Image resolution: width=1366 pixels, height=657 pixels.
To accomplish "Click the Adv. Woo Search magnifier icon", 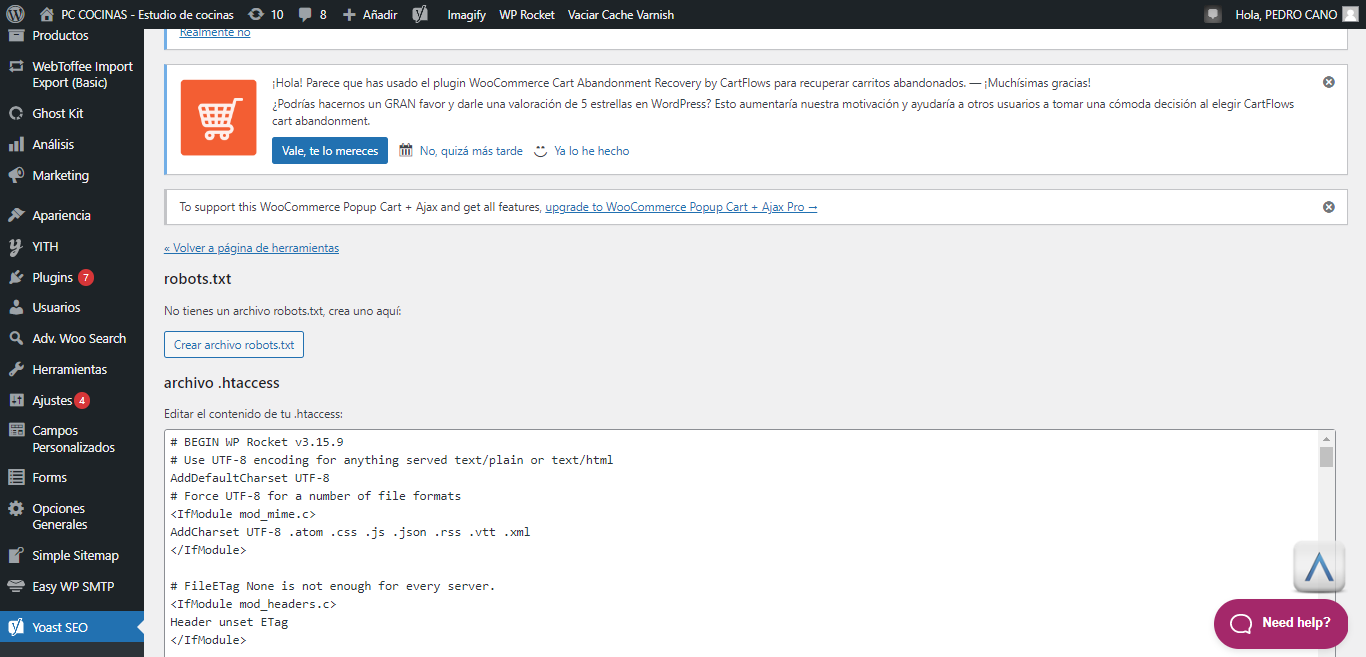I will click(x=16, y=338).
